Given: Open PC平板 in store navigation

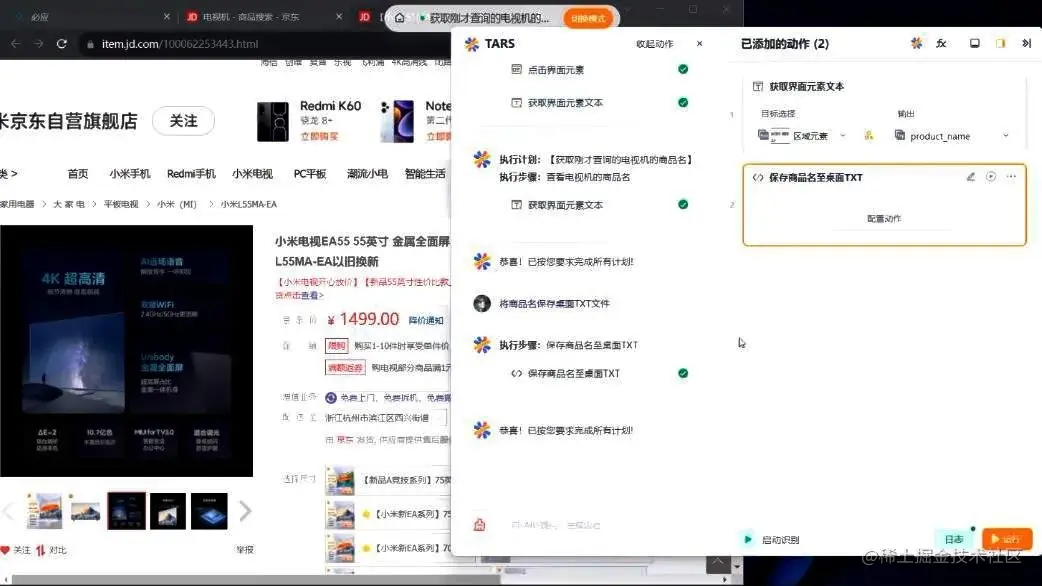Looking at the screenshot, I should (x=310, y=173).
